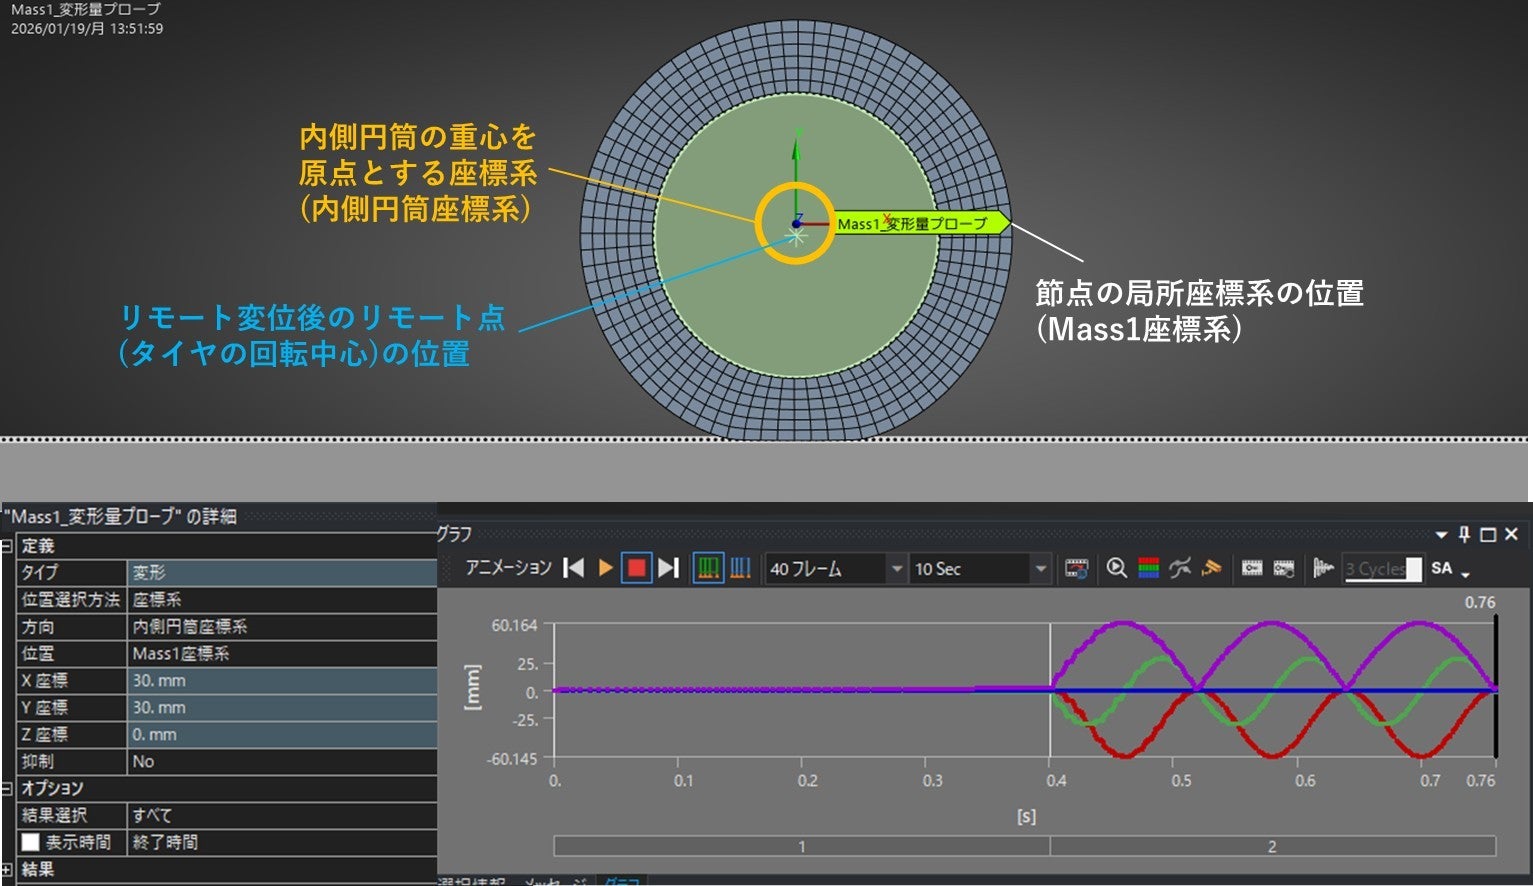Click 結果選択 value すべて
Viewport: 1533px width, 886px height.
tap(283, 815)
